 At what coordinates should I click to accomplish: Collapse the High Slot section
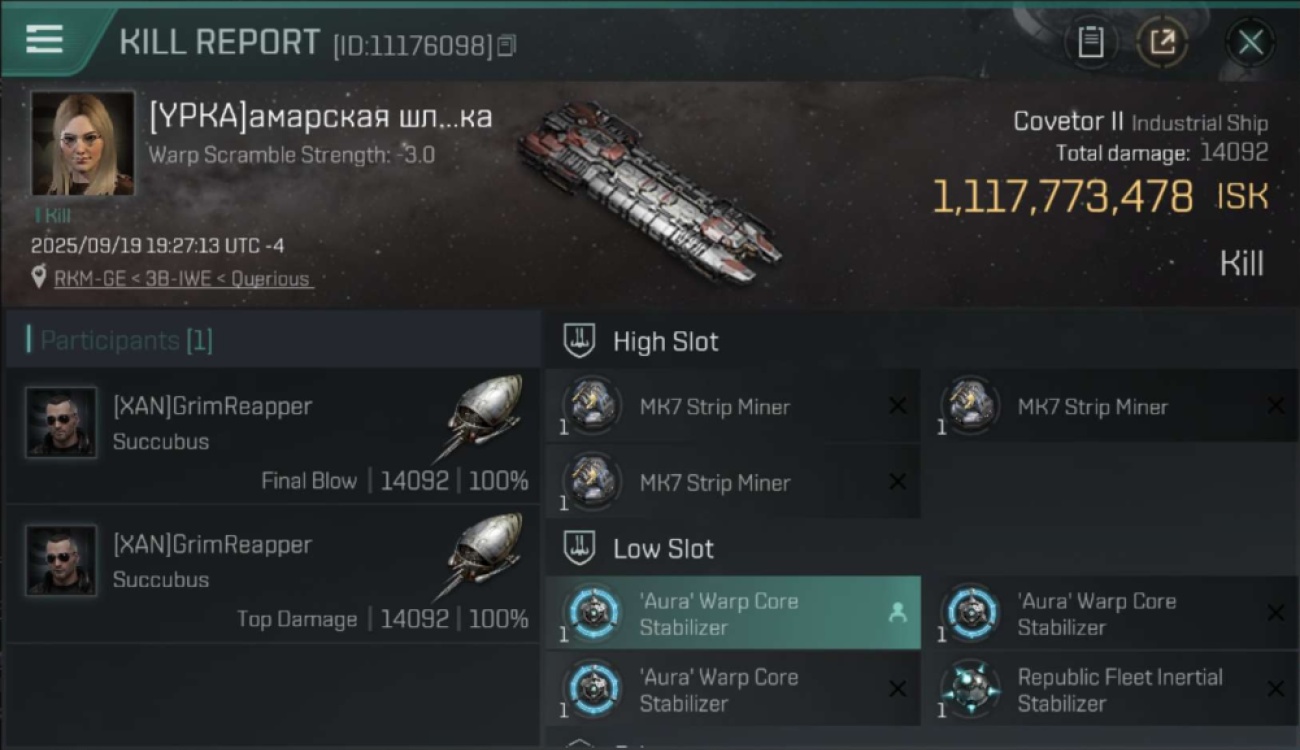point(580,341)
